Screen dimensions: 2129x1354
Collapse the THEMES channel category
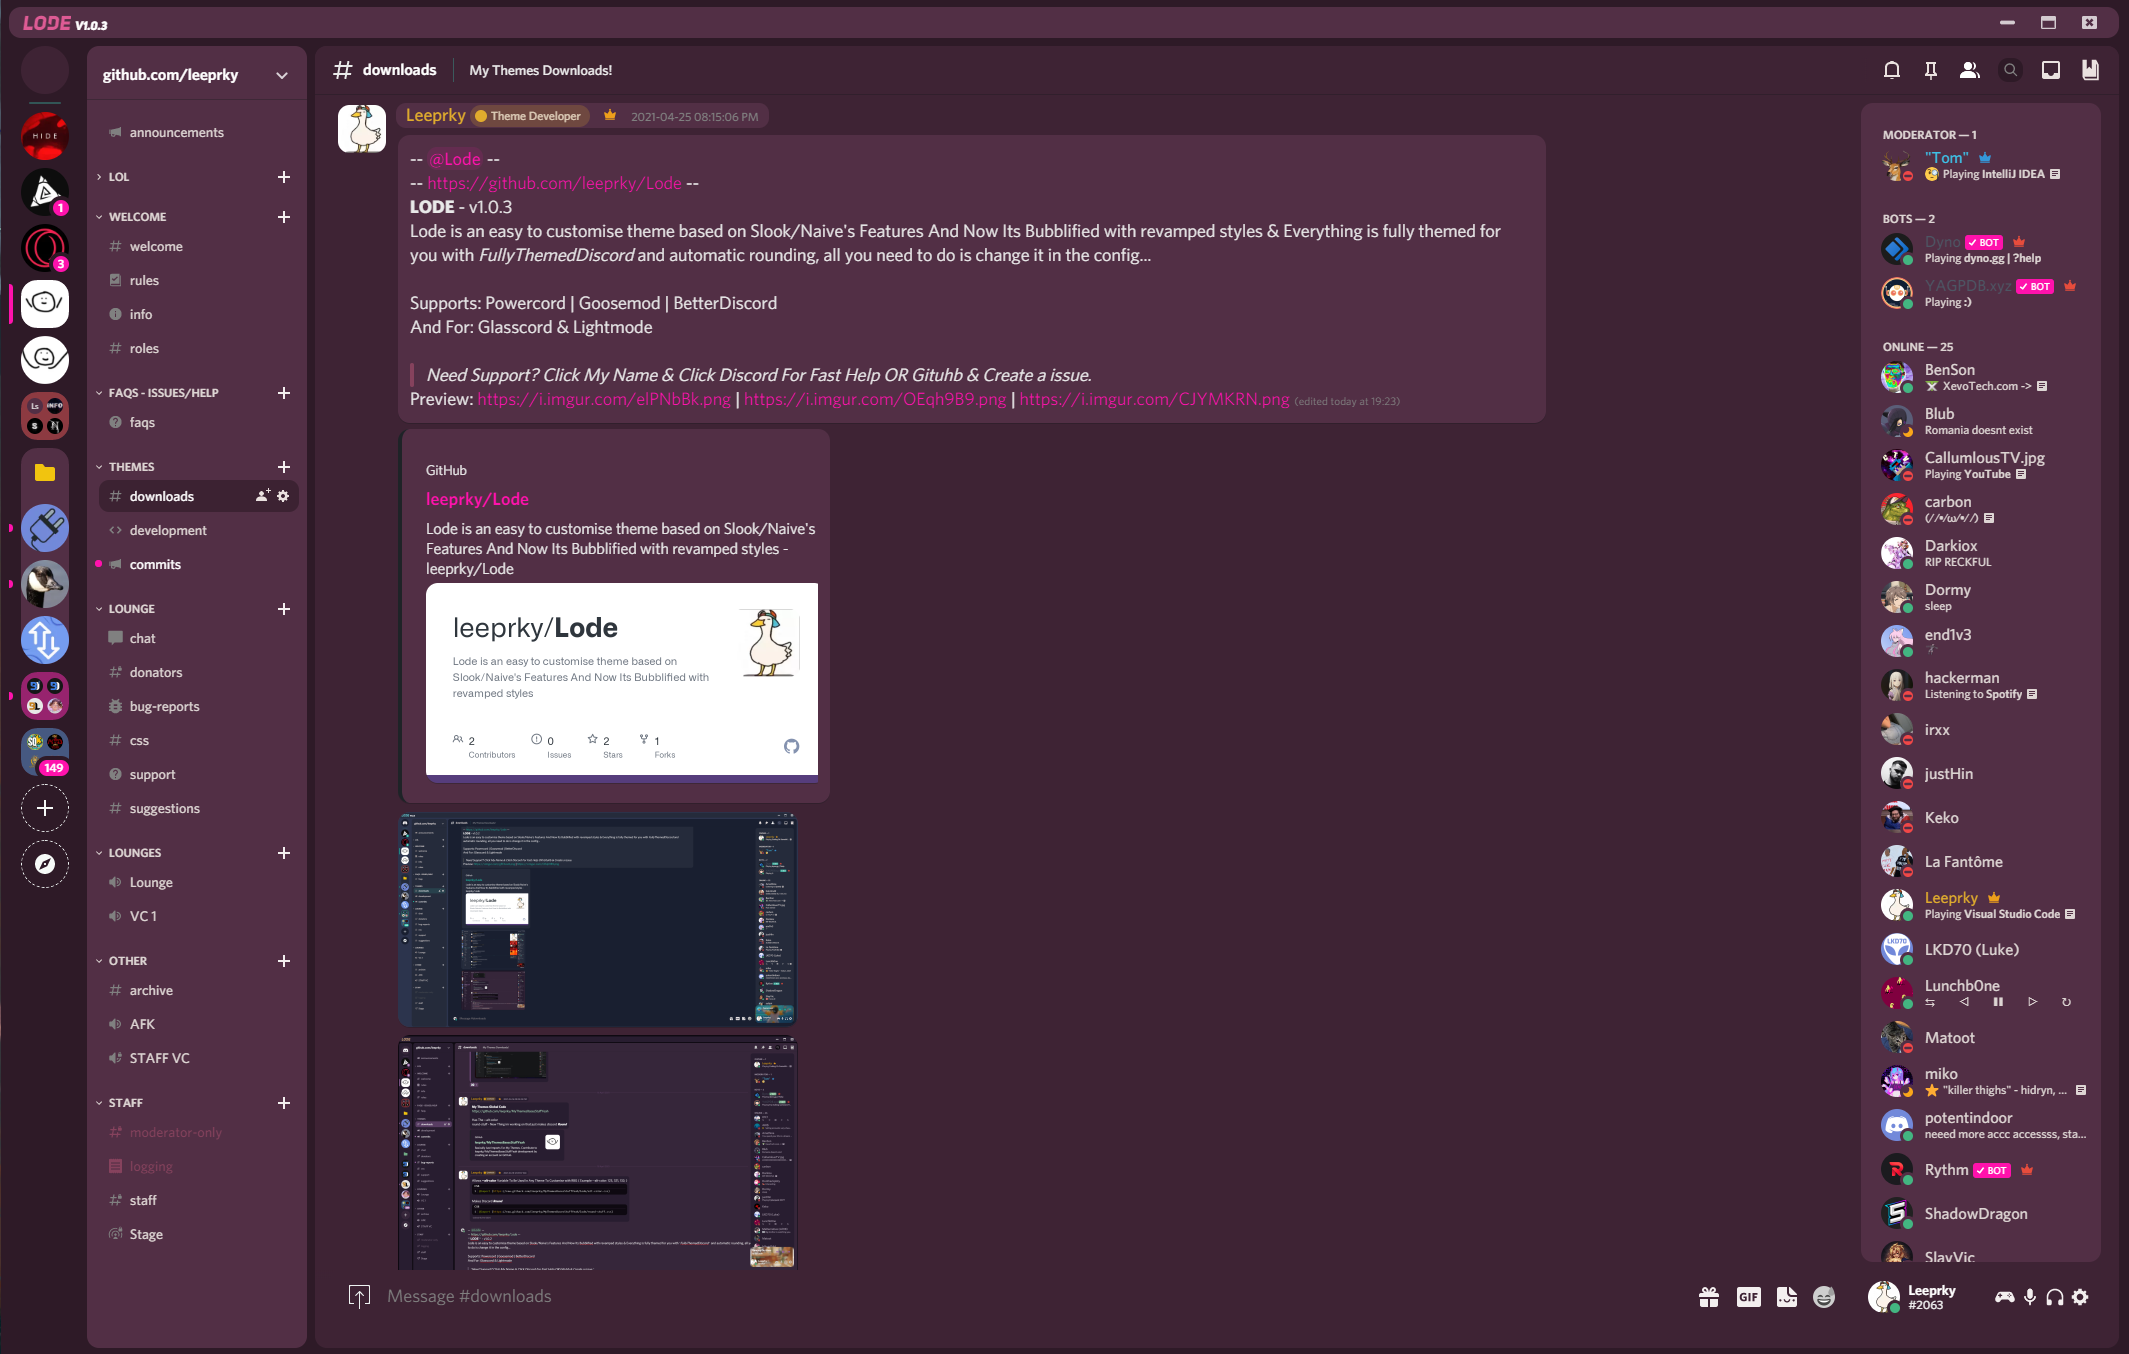(131, 467)
